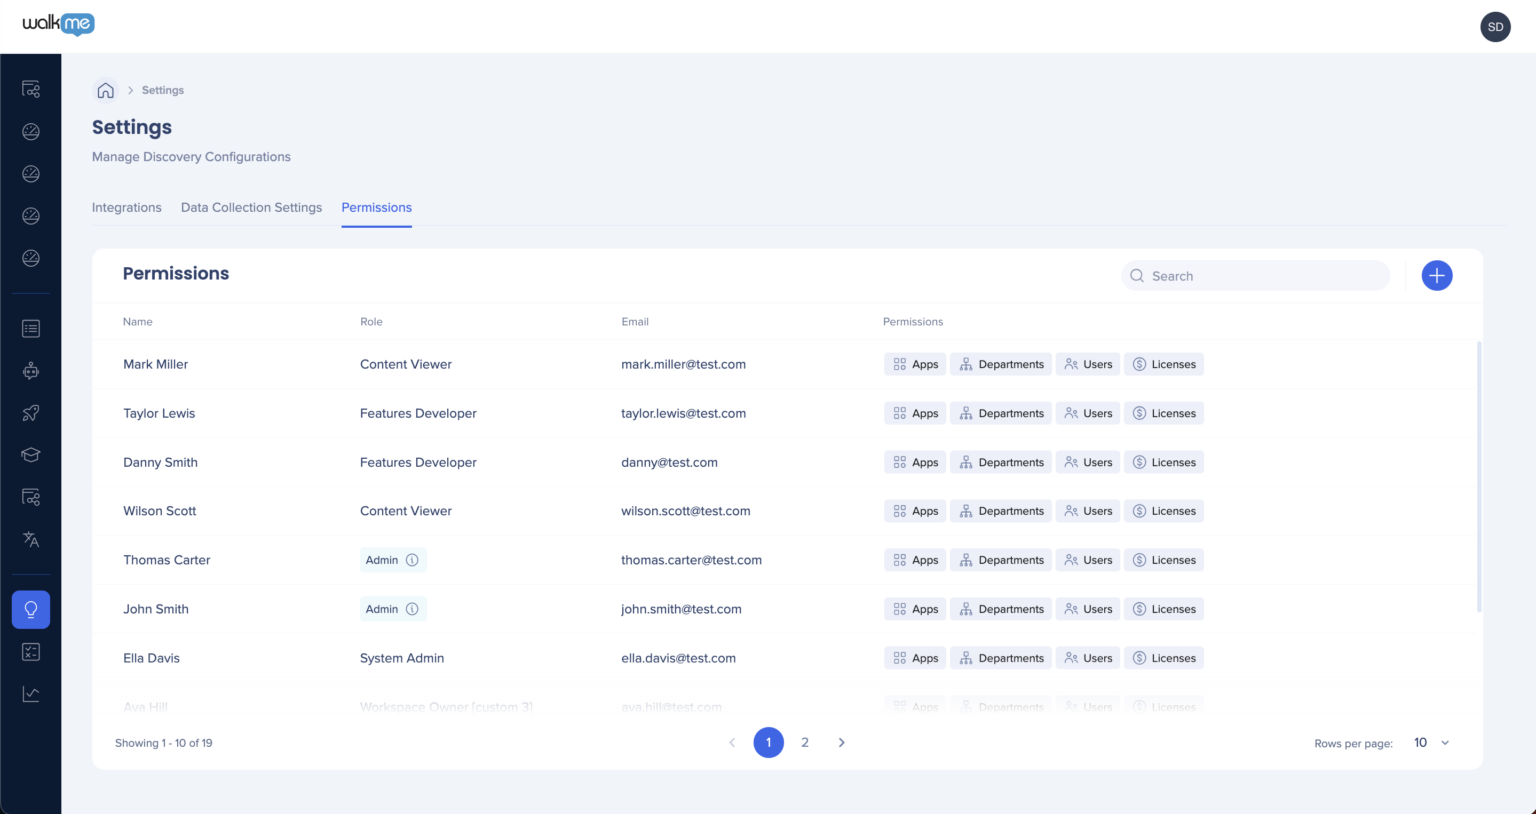Click the WalkMe logo at top left
The height and width of the screenshot is (814, 1536).
(x=57, y=24)
